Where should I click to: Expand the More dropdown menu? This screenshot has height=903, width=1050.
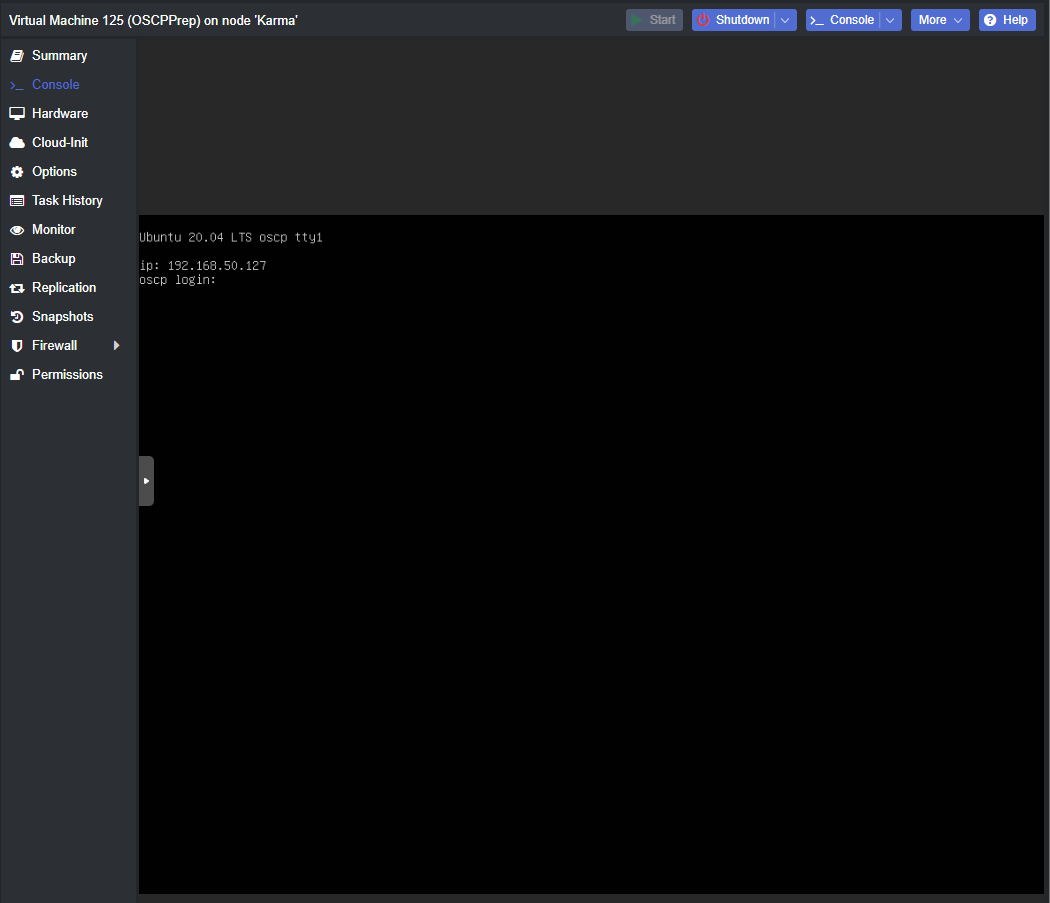[x=940, y=20]
